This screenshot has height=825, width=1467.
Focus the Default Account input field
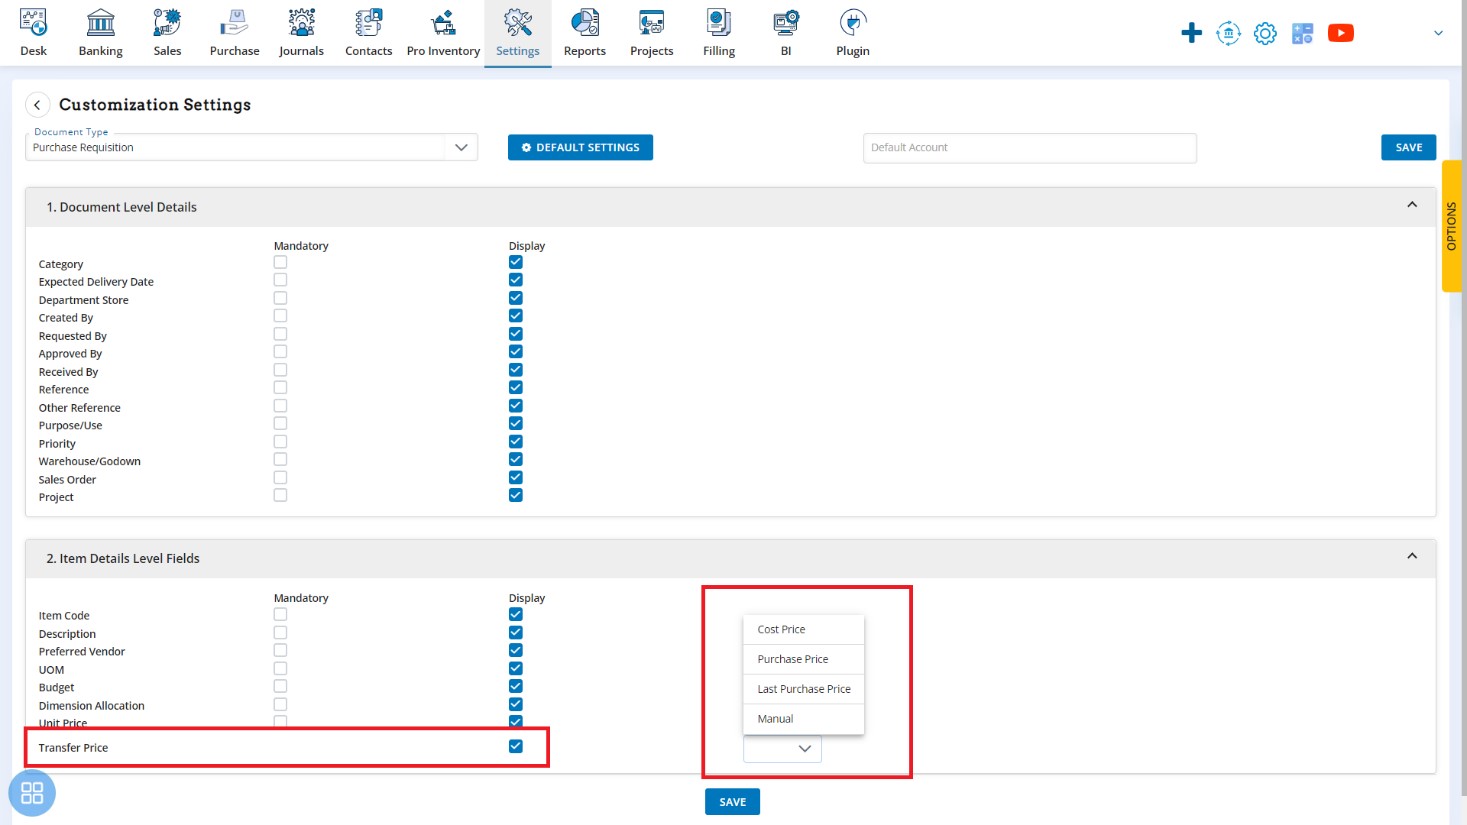pyautogui.click(x=1030, y=147)
